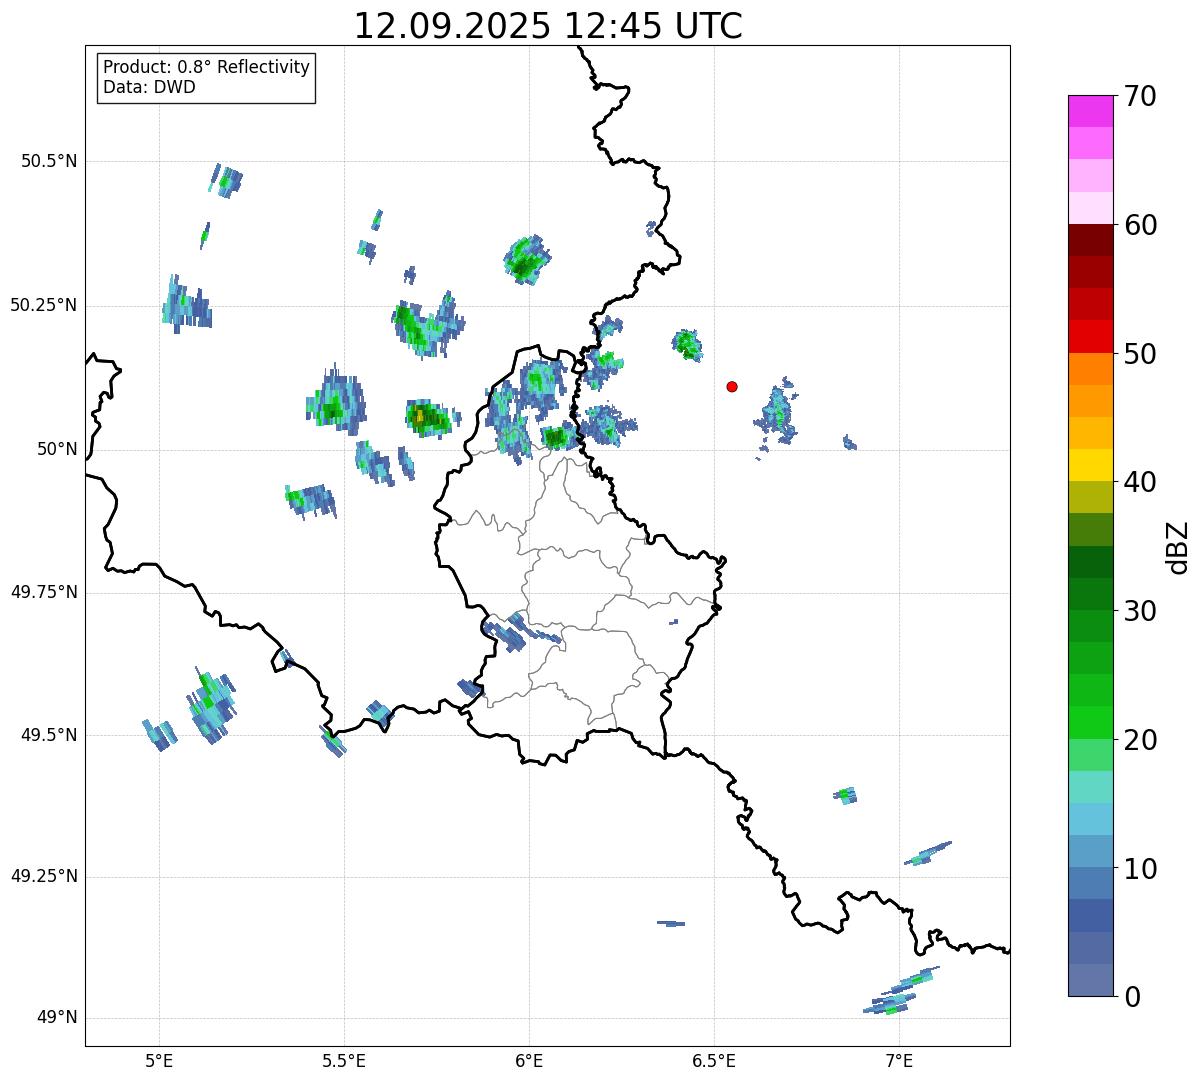Click the 49.75°N latitude axis label
The height and width of the screenshot is (1081, 1202).
tap(44, 592)
